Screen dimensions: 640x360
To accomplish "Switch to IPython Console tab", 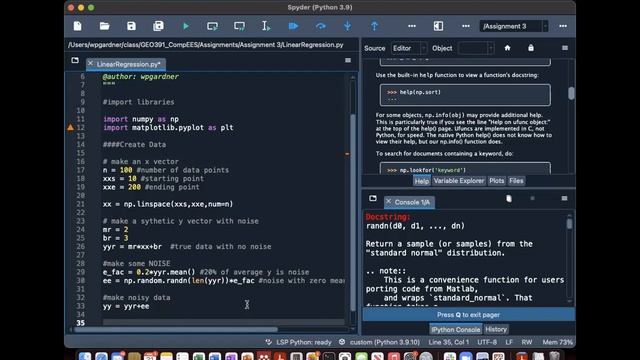I will click(456, 329).
